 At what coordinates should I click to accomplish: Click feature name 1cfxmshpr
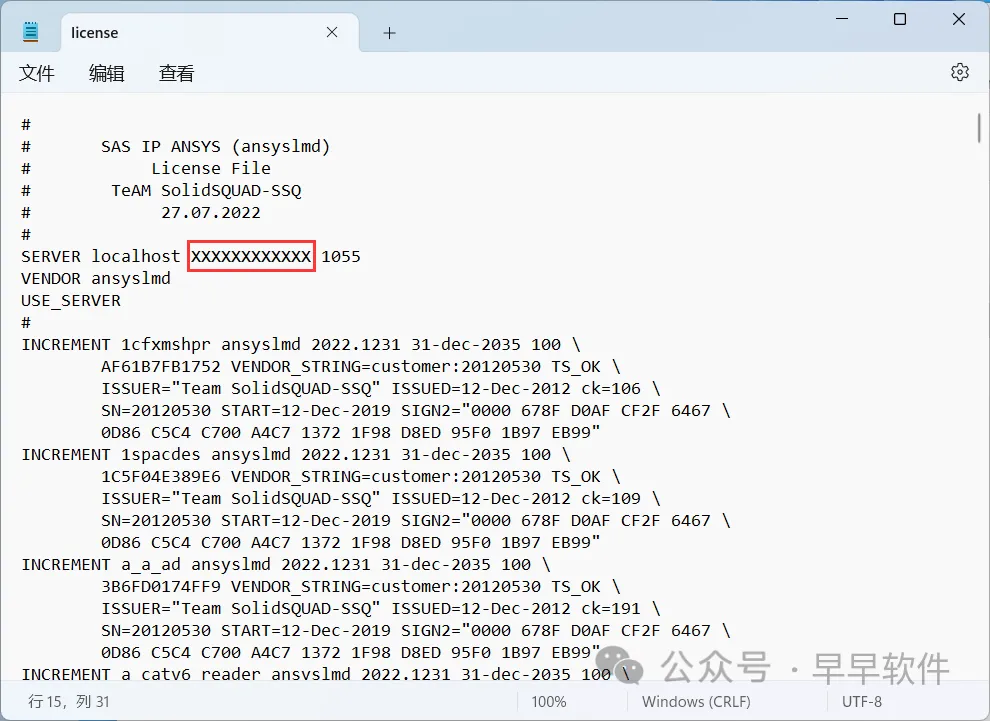pyautogui.click(x=165, y=345)
